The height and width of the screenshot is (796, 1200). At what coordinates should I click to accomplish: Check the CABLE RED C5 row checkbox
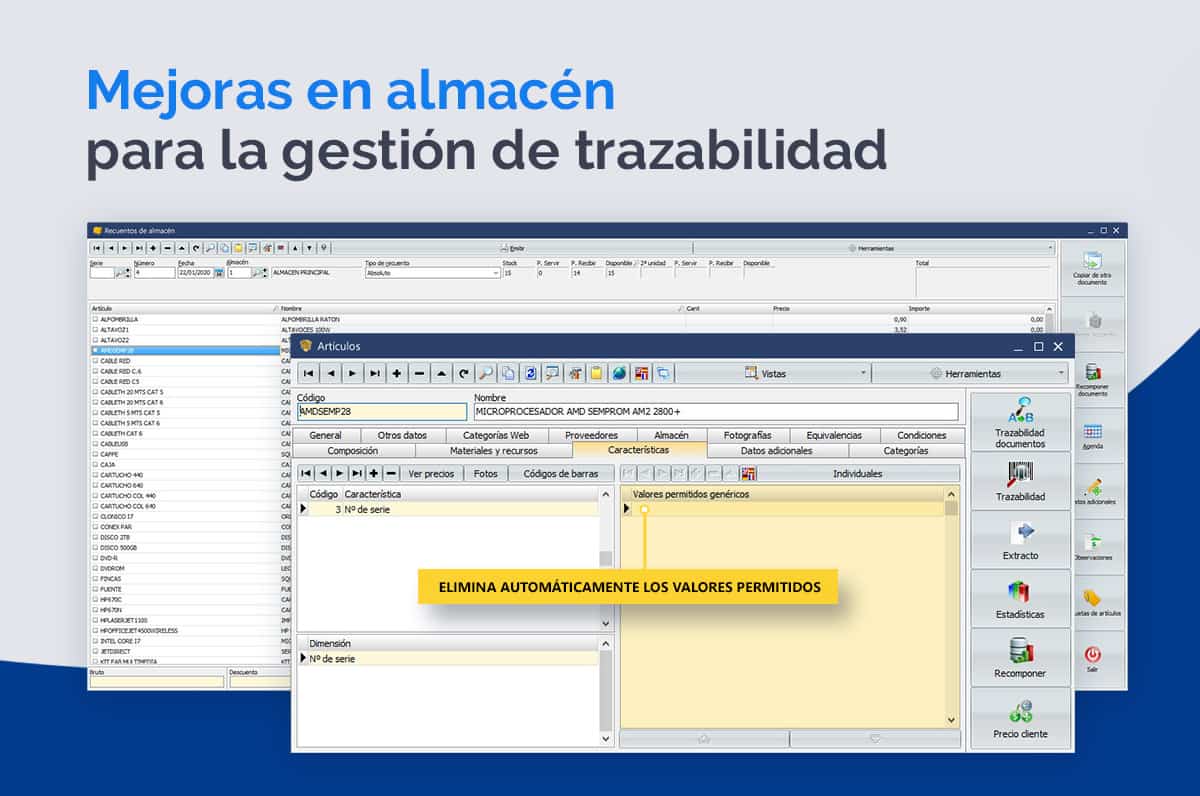95,382
